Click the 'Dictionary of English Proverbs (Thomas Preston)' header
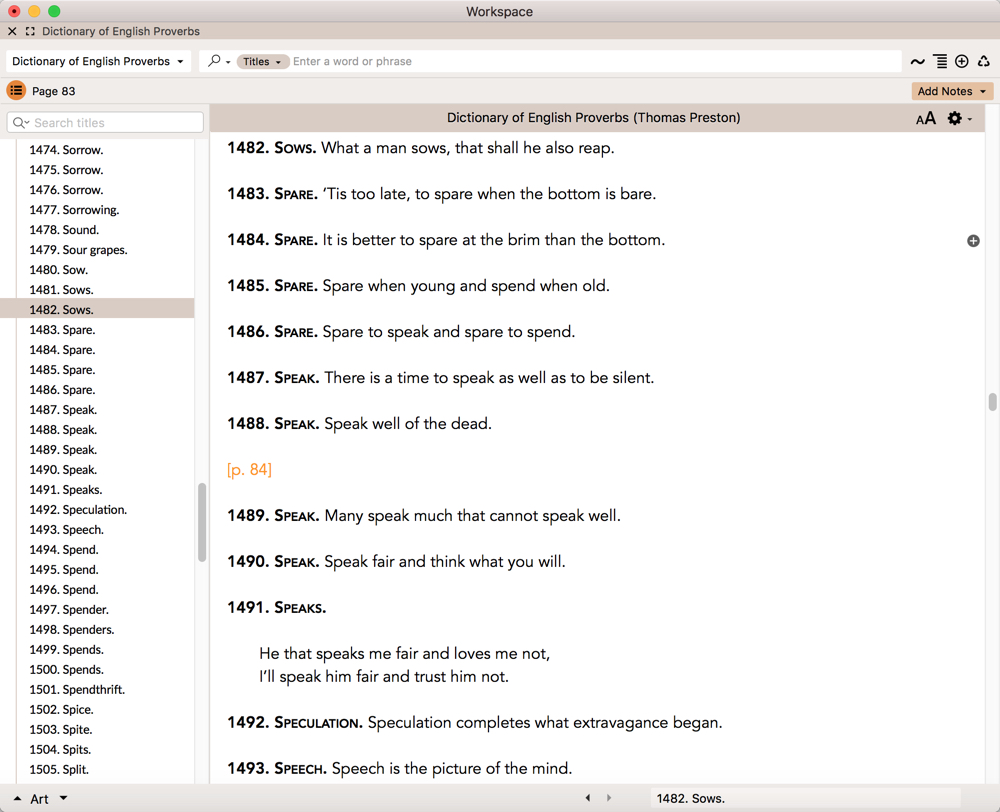Image resolution: width=1000 pixels, height=812 pixels. [594, 117]
